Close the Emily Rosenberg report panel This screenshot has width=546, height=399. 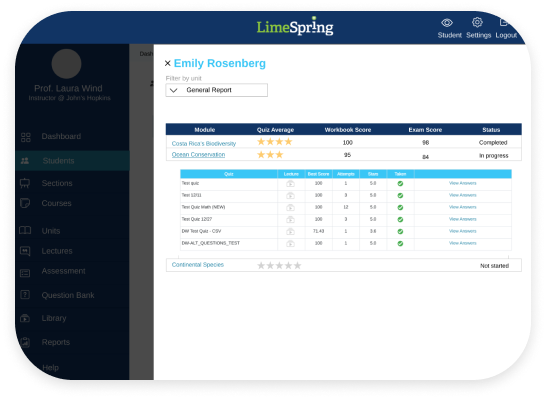(x=167, y=63)
